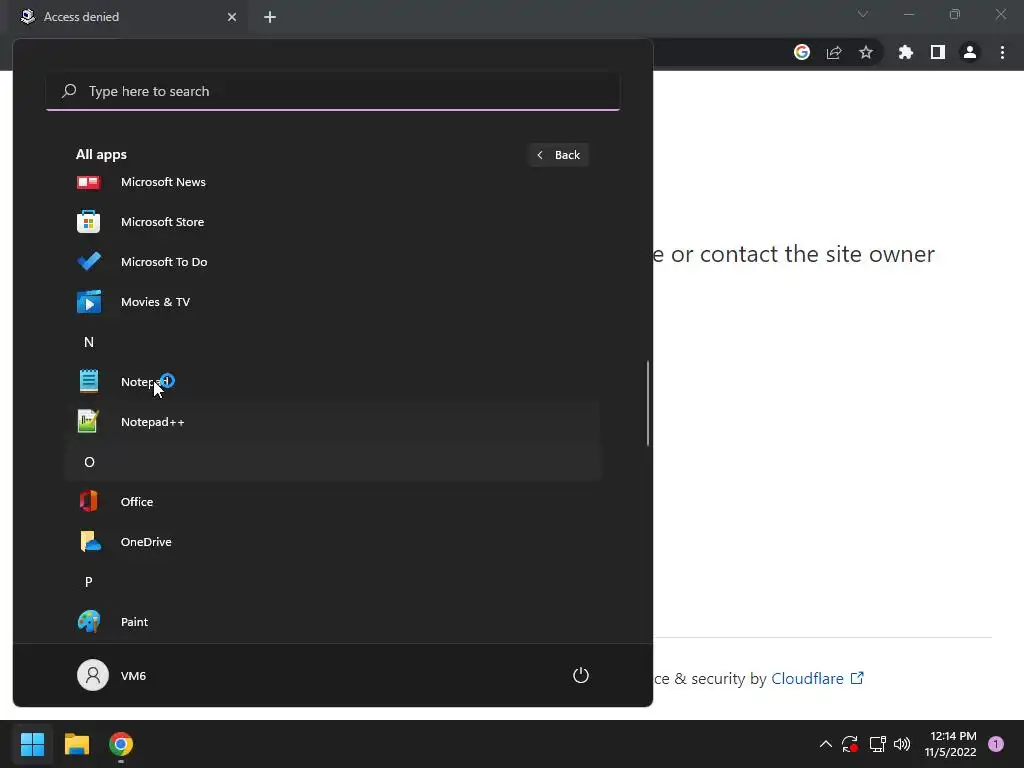
Task: Click the tab search chevron in Chrome
Action: (x=863, y=14)
